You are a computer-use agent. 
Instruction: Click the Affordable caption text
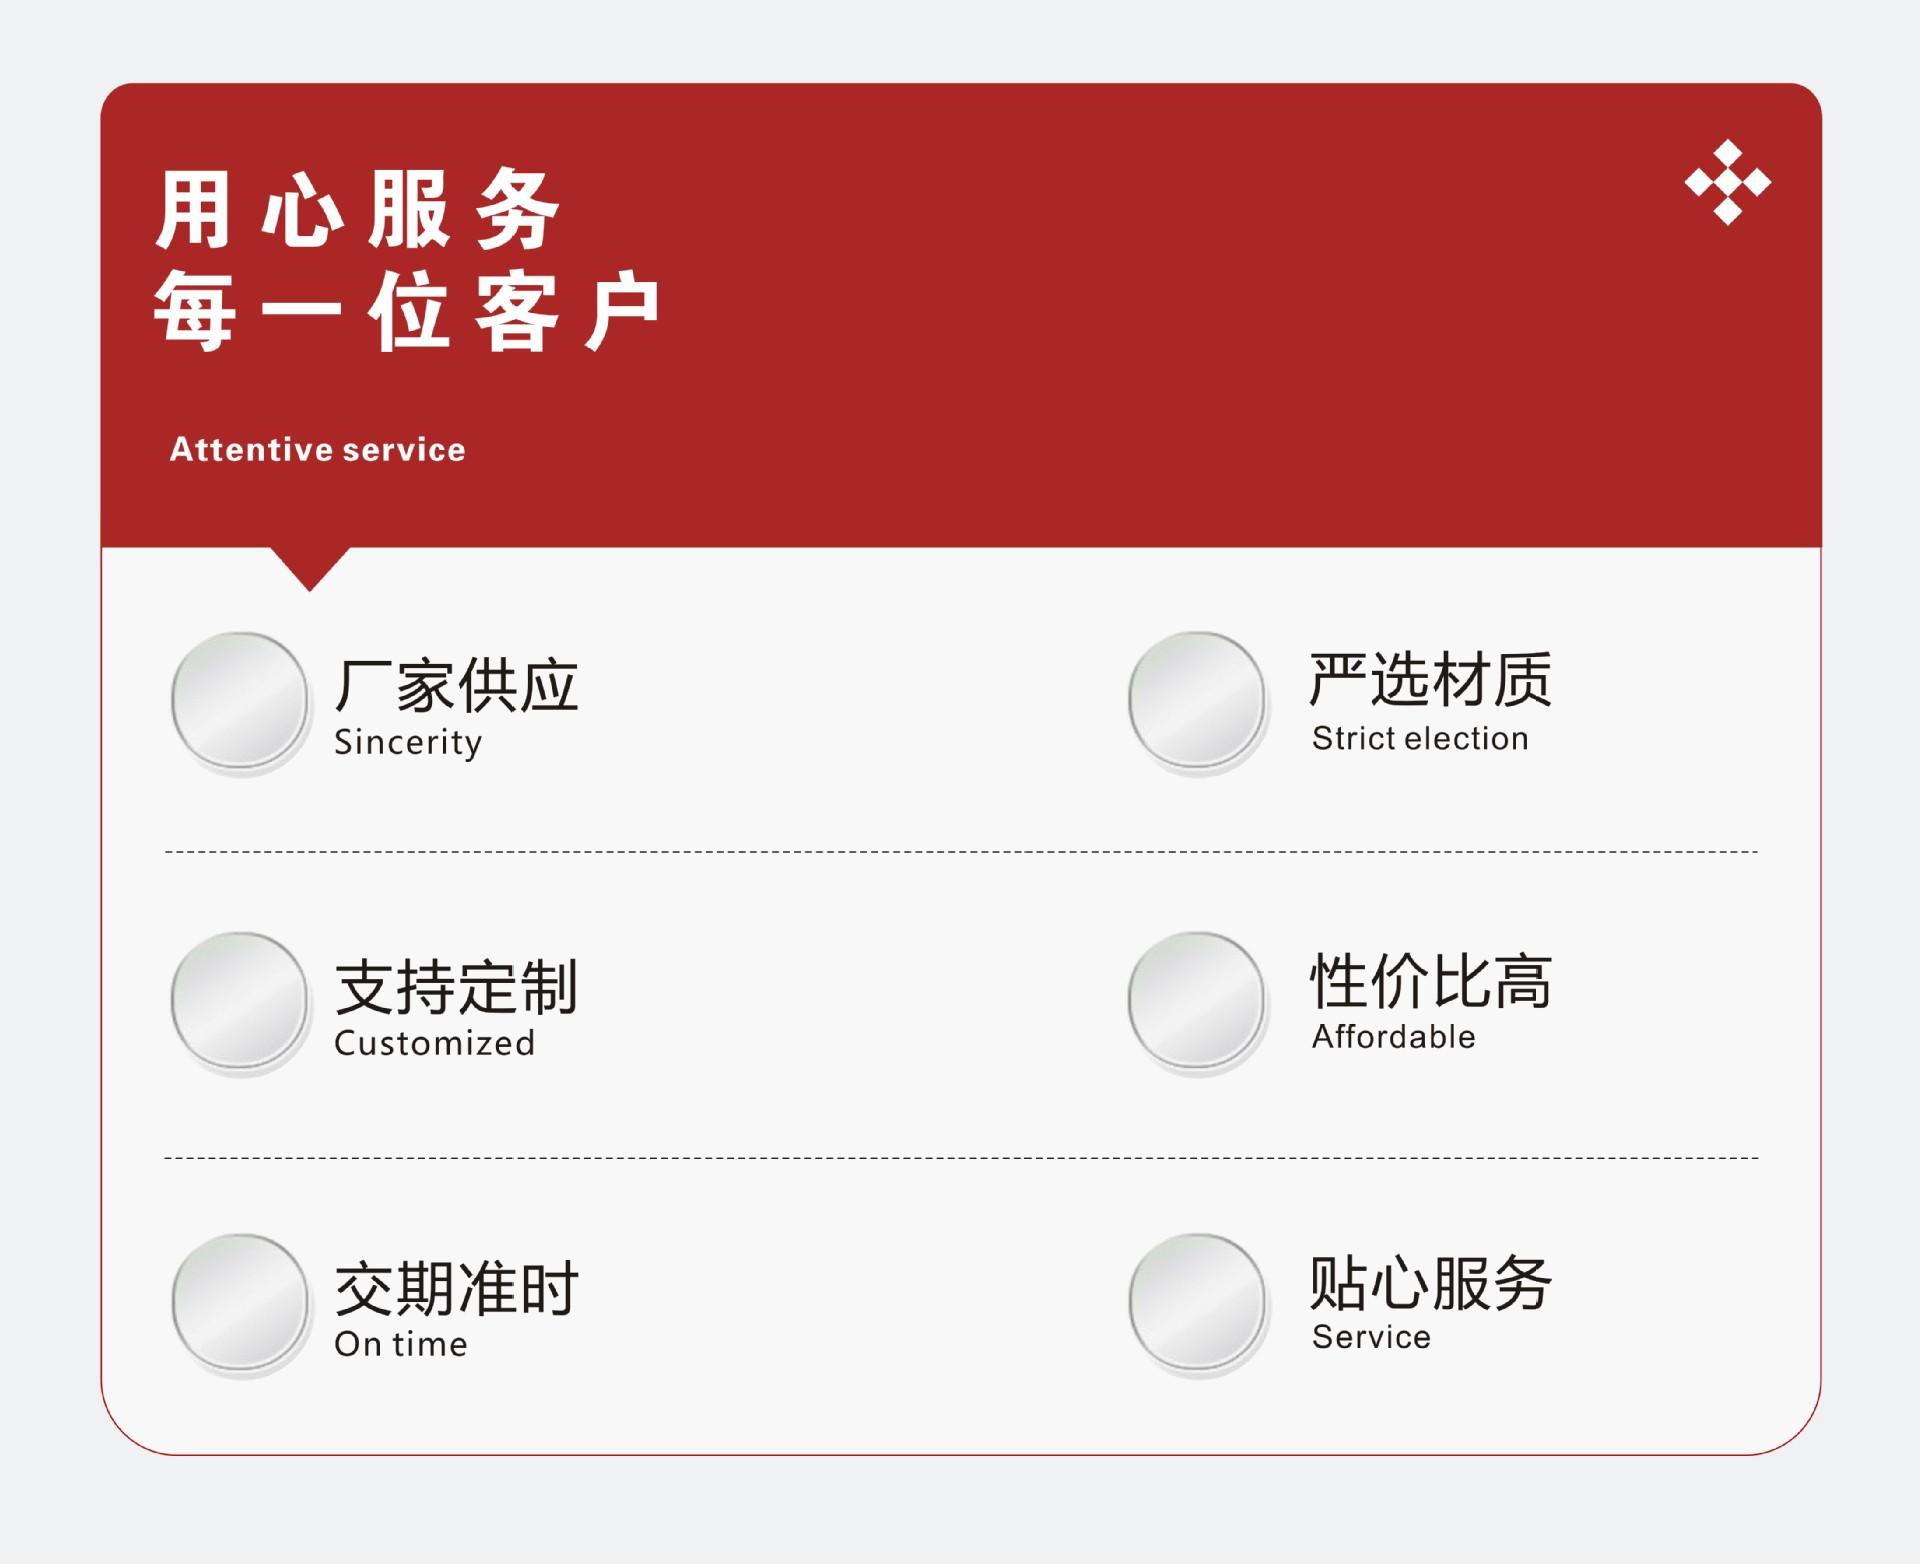point(1394,1036)
